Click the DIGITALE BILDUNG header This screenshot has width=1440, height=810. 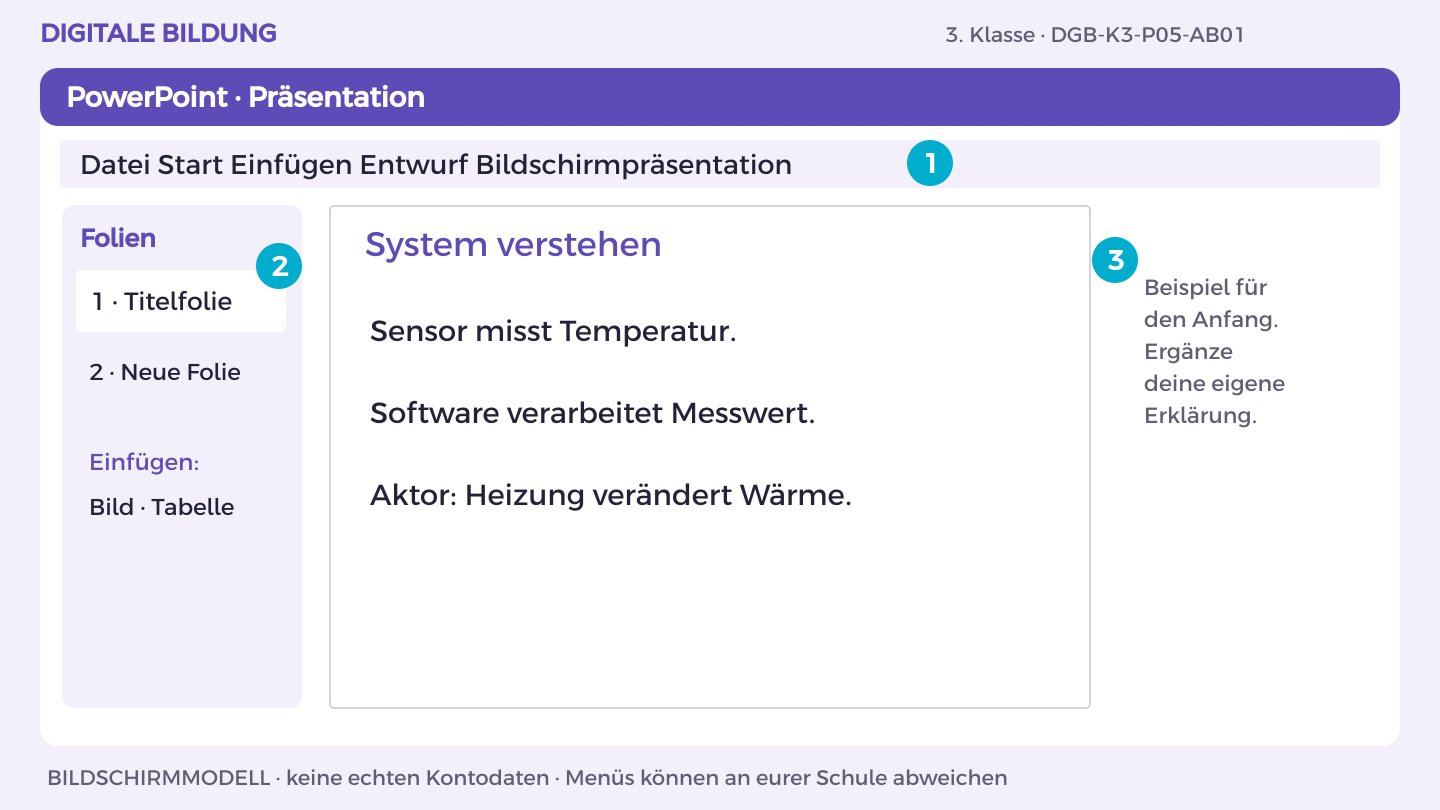(159, 33)
